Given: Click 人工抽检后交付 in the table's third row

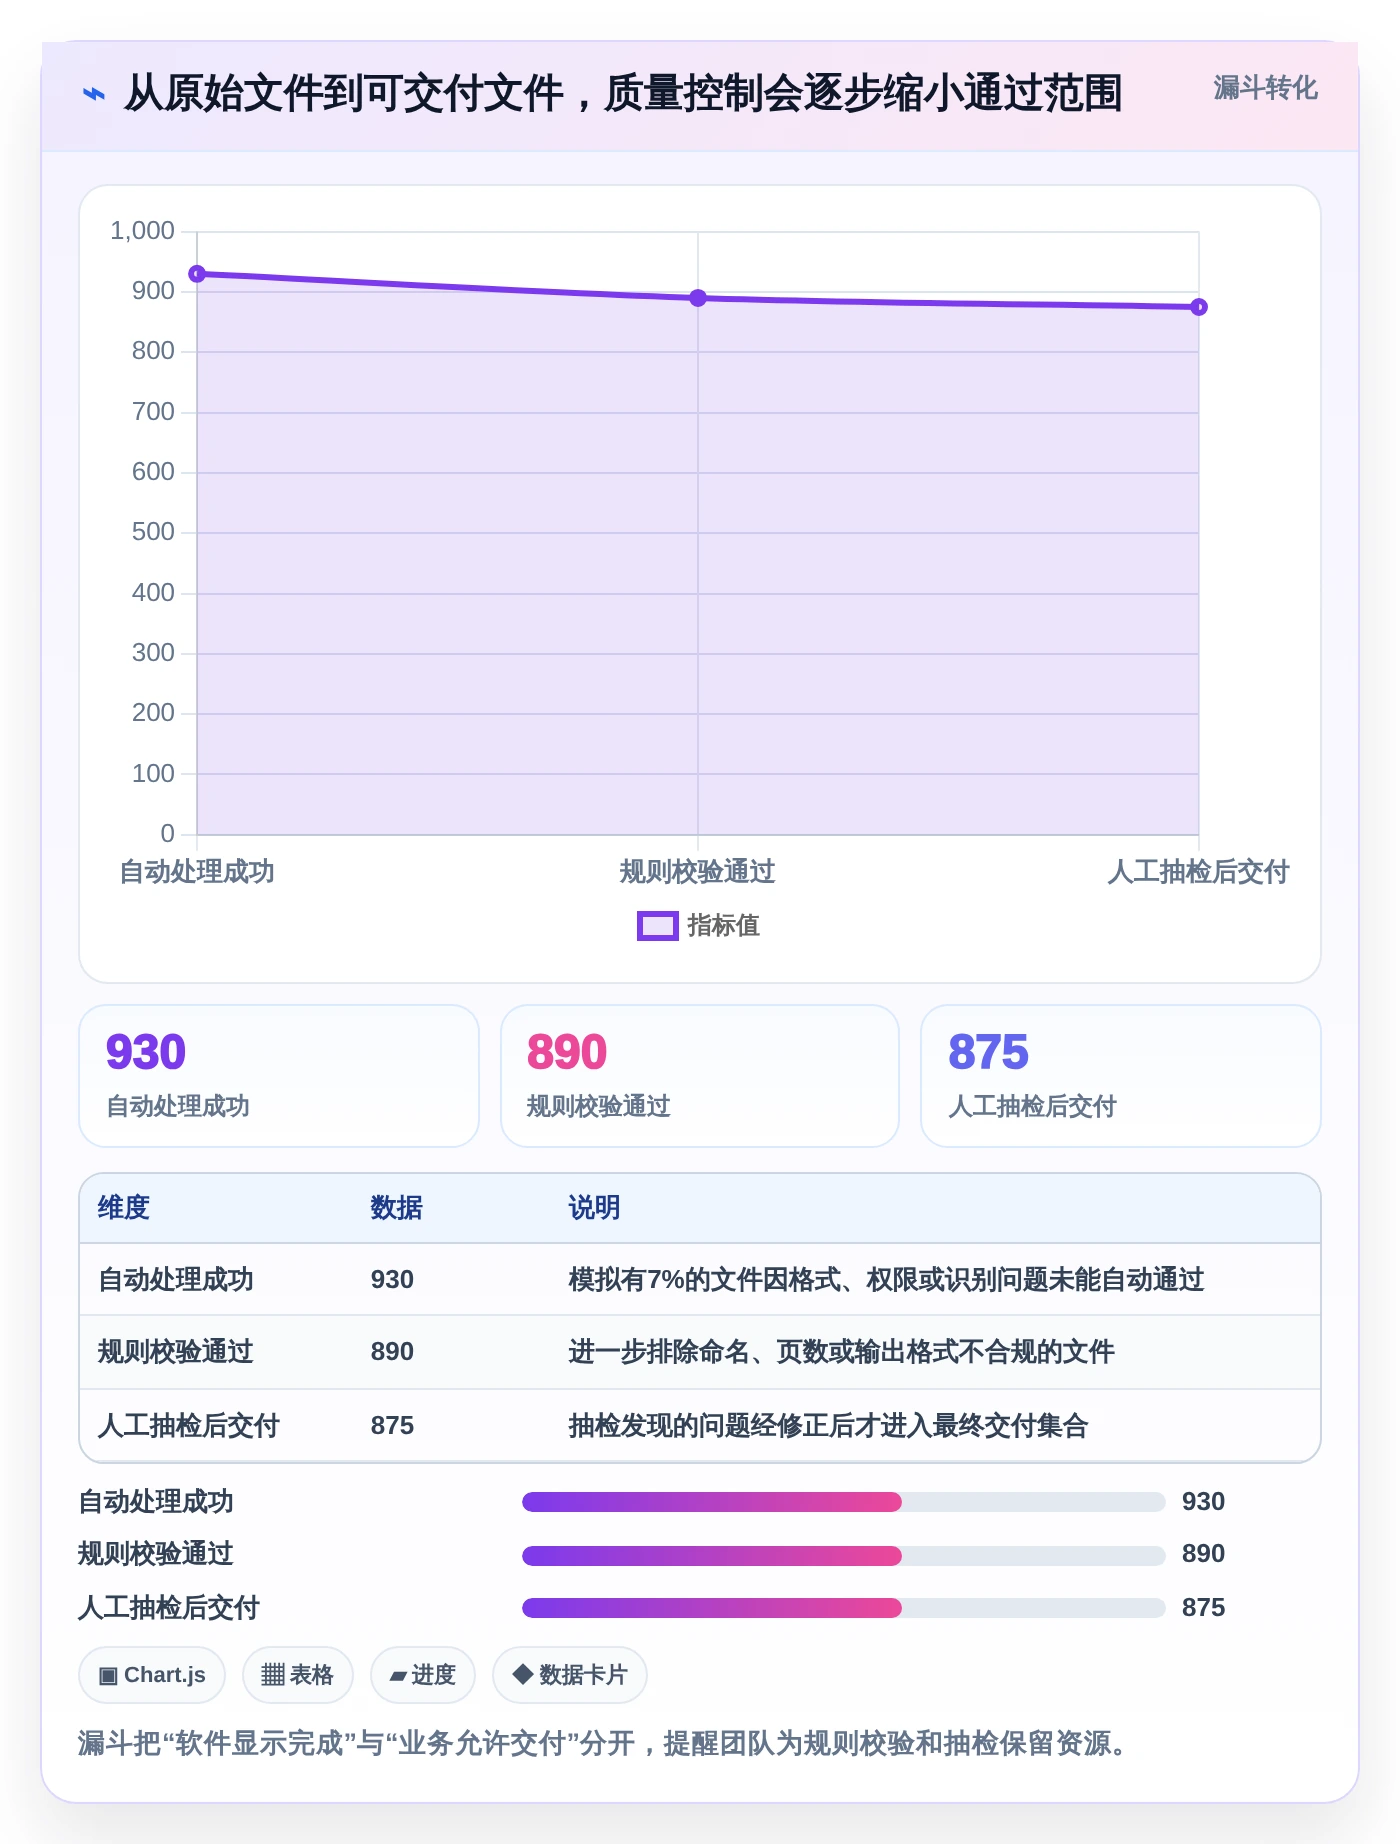Looking at the screenshot, I should [x=188, y=1426].
